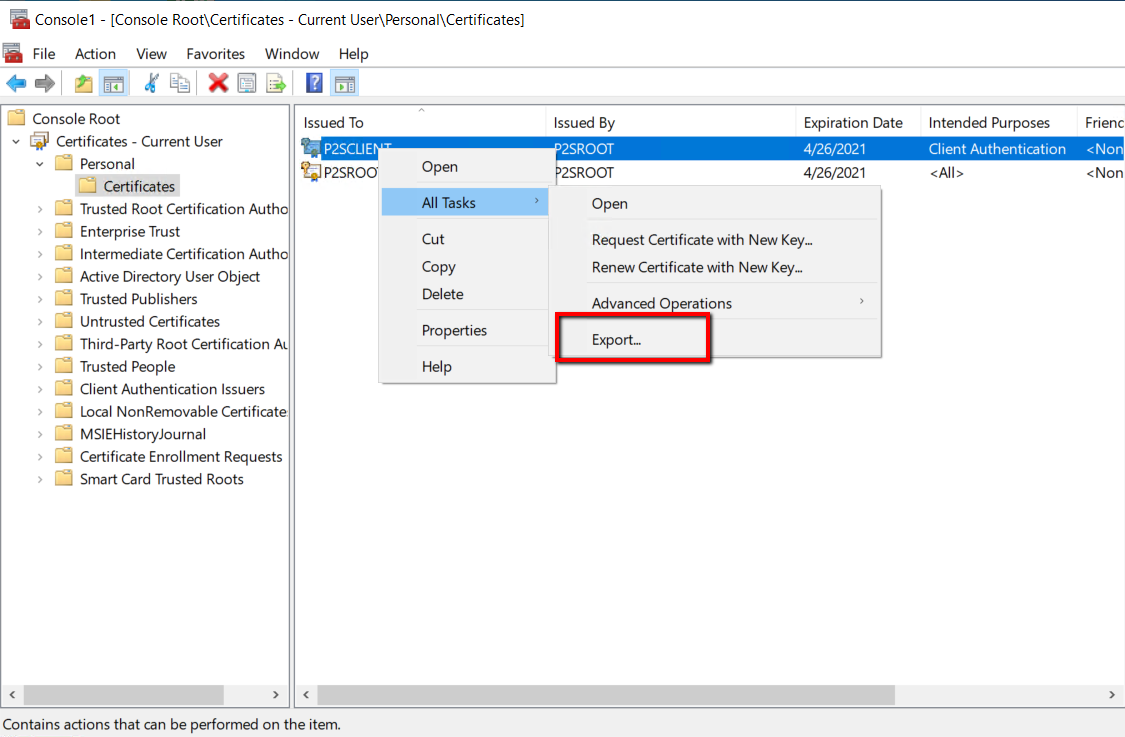
Task: Expand the Intermediate Certification Authorities node
Action: [40, 254]
